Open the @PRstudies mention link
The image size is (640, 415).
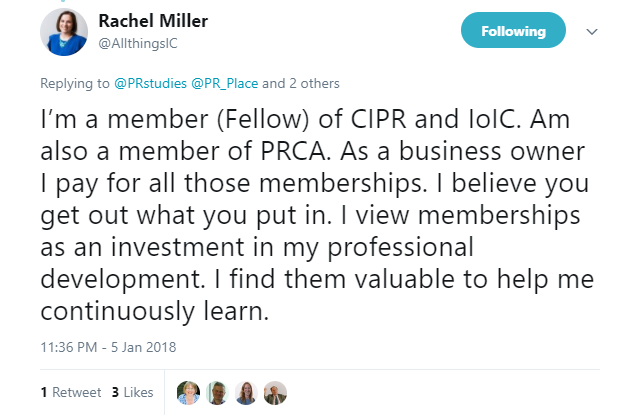pyautogui.click(x=144, y=83)
